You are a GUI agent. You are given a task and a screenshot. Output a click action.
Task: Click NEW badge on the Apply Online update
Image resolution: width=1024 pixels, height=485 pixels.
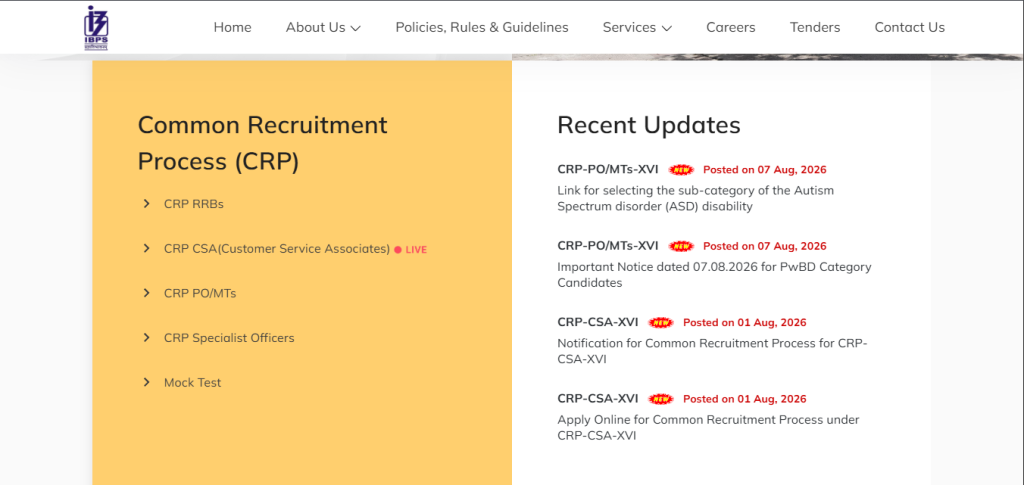[662, 399]
